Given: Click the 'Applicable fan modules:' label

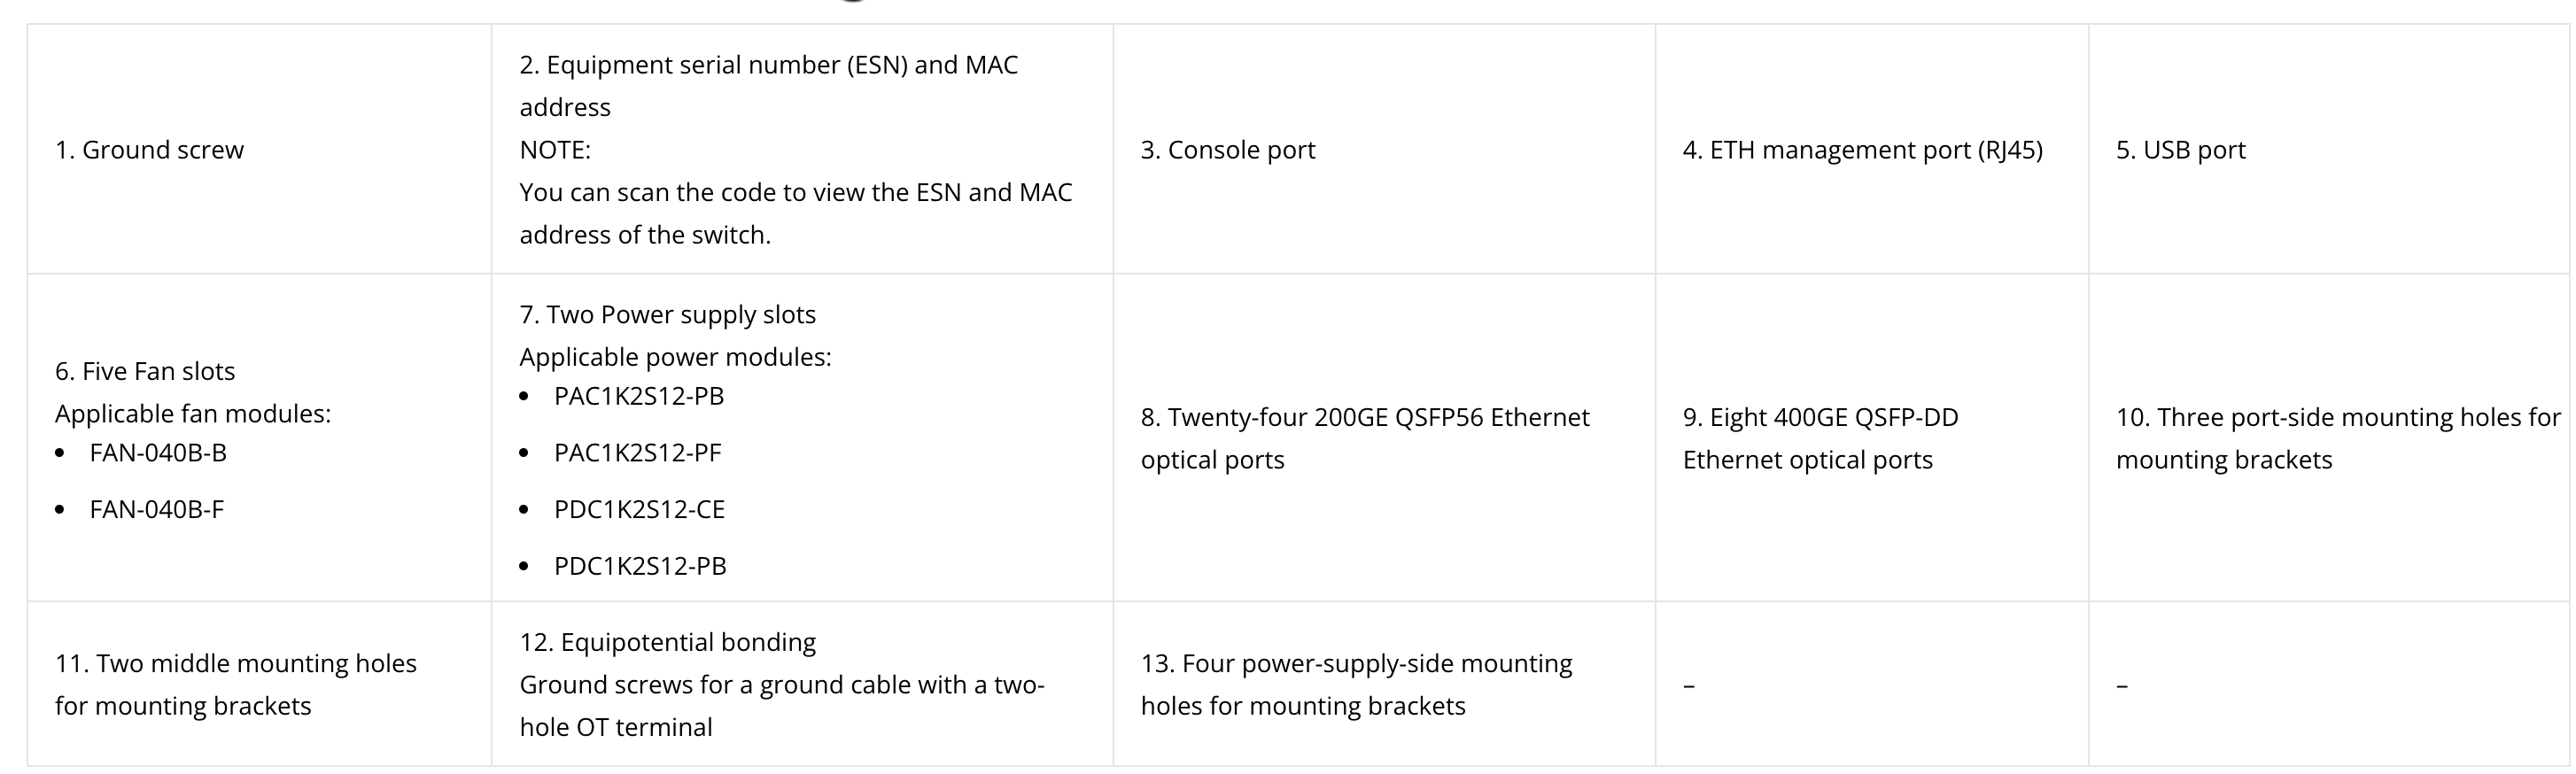Looking at the screenshot, I should (x=193, y=414).
